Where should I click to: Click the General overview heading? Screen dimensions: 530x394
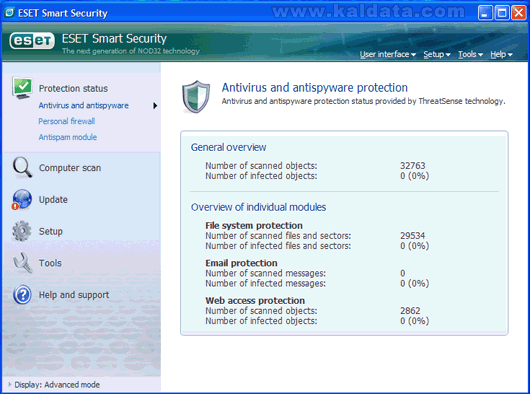(228, 147)
